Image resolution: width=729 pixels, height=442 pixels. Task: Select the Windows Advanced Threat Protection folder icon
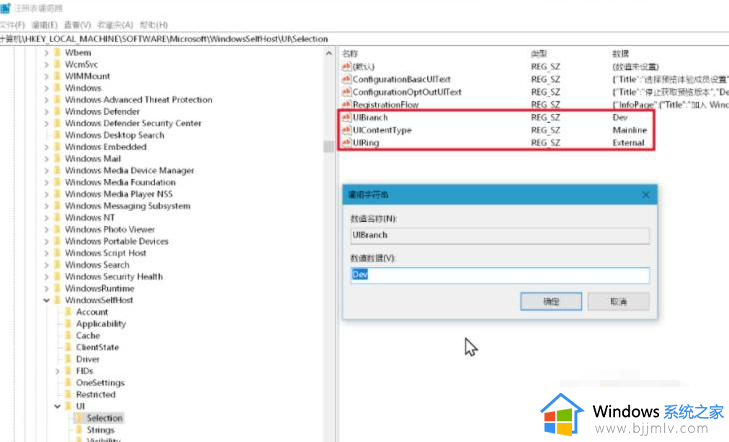click(x=58, y=100)
